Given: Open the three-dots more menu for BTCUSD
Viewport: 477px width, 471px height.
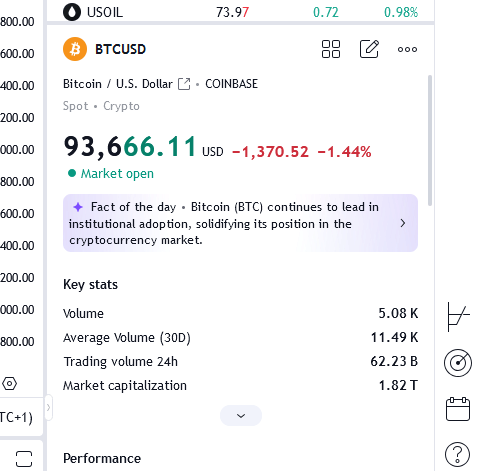Looking at the screenshot, I should [x=407, y=50].
